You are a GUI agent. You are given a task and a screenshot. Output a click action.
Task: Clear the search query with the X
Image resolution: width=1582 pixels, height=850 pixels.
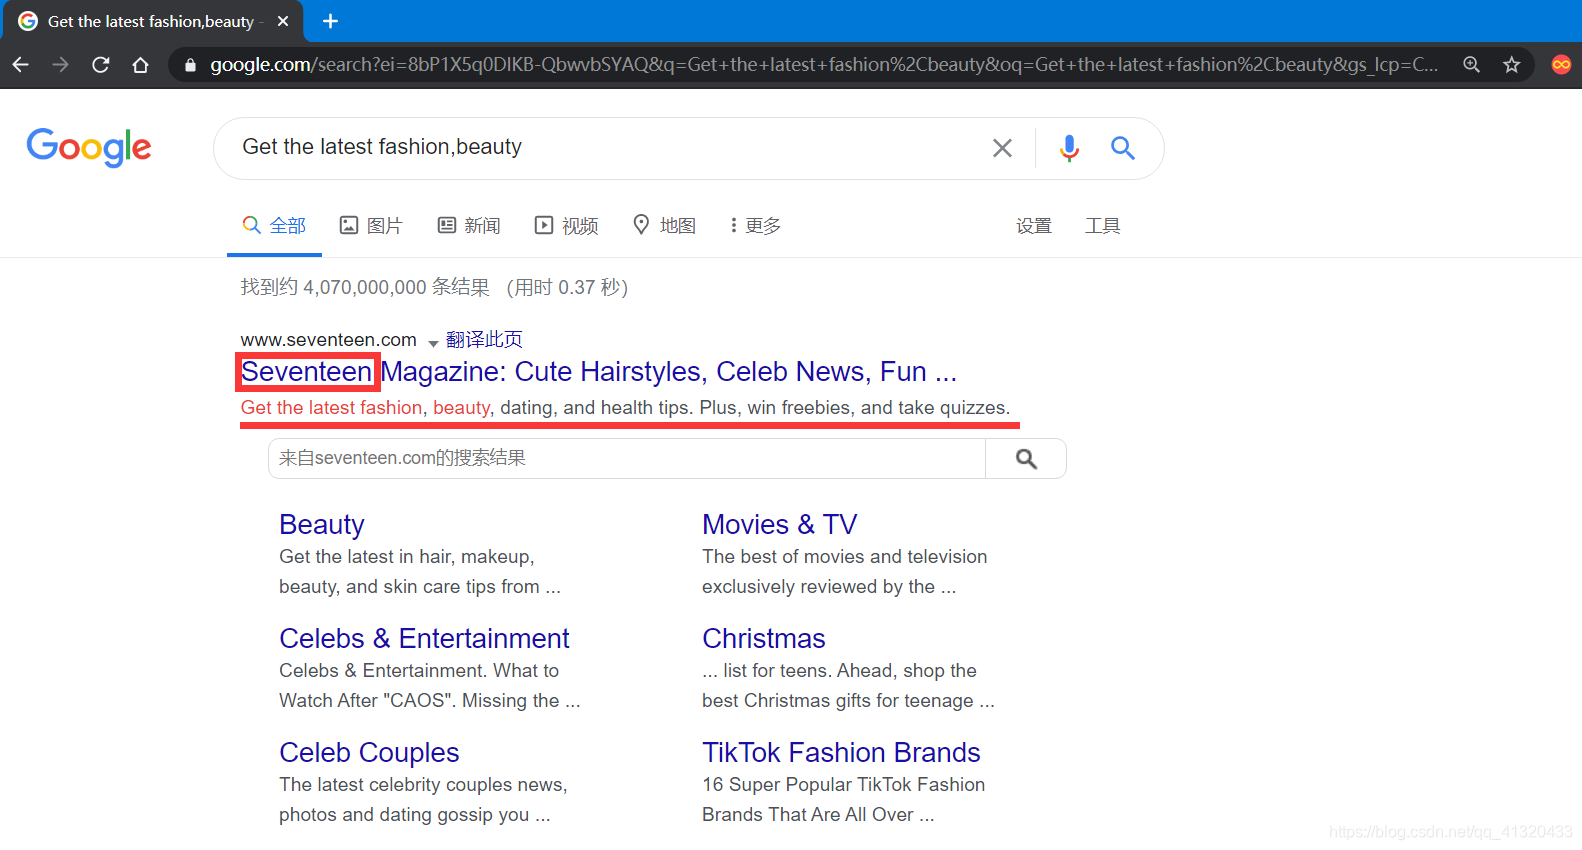pos(1002,148)
